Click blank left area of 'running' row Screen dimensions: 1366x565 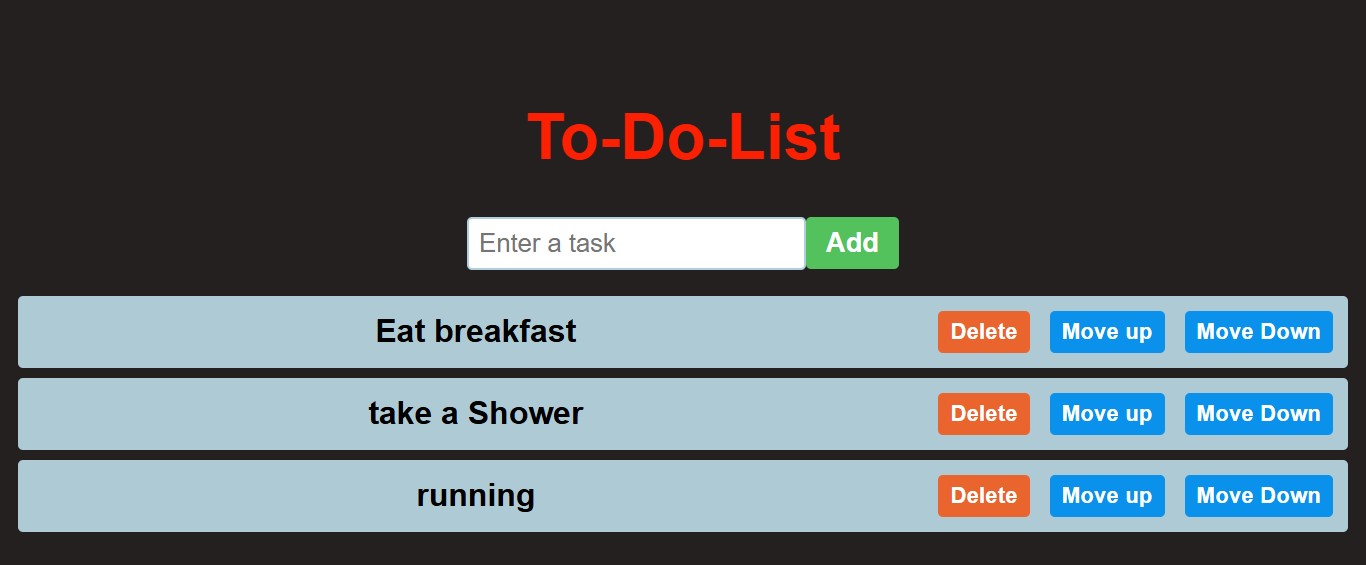pos(150,496)
